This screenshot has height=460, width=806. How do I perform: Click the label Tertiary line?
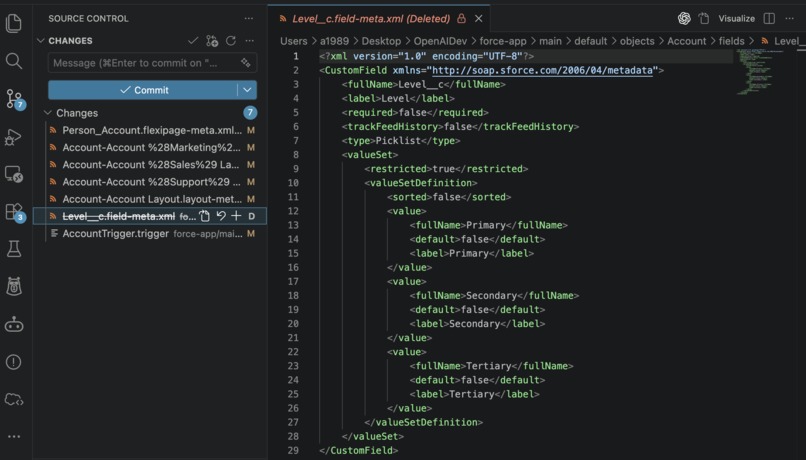[x=474, y=394]
